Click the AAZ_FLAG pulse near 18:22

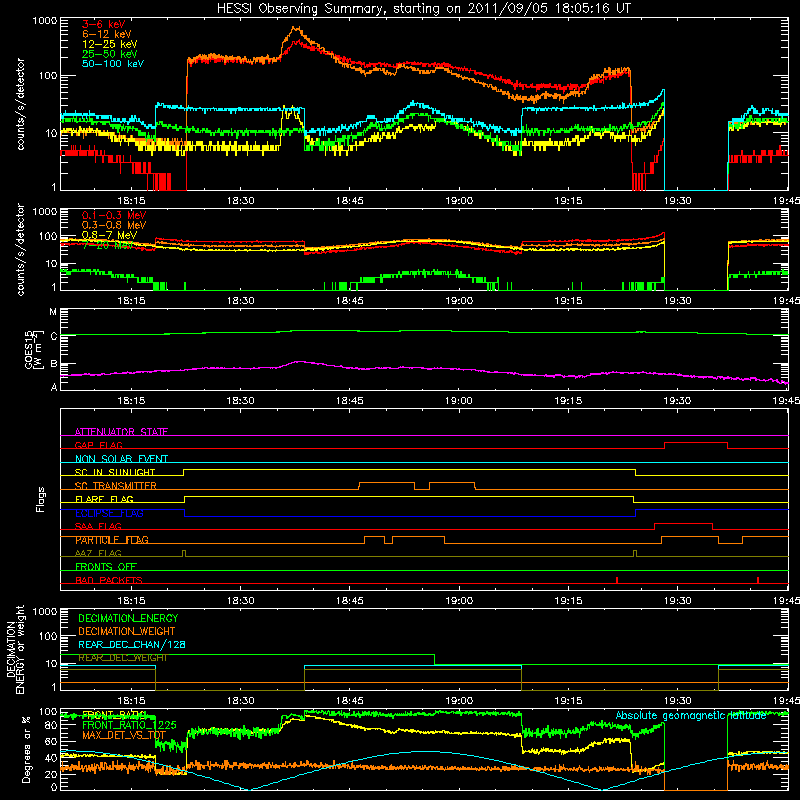coord(184,553)
